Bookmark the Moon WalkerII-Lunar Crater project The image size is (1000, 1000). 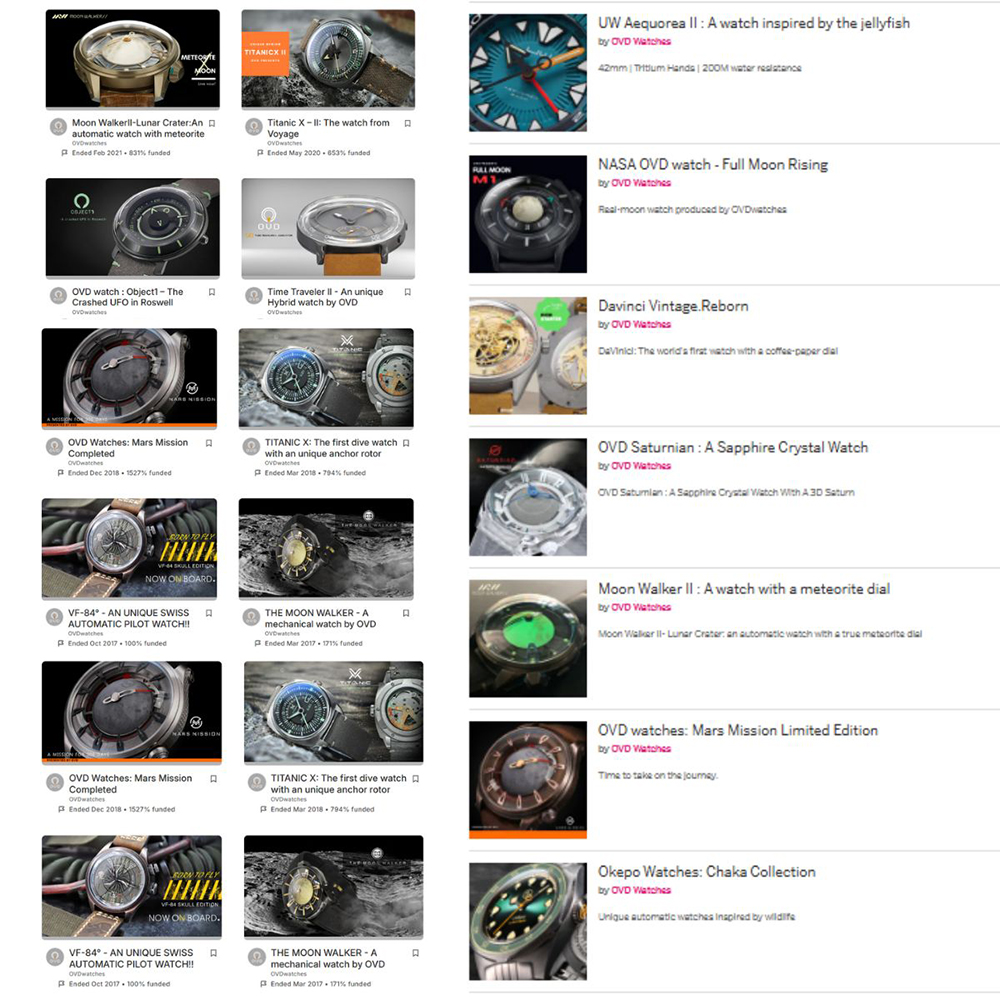point(212,123)
